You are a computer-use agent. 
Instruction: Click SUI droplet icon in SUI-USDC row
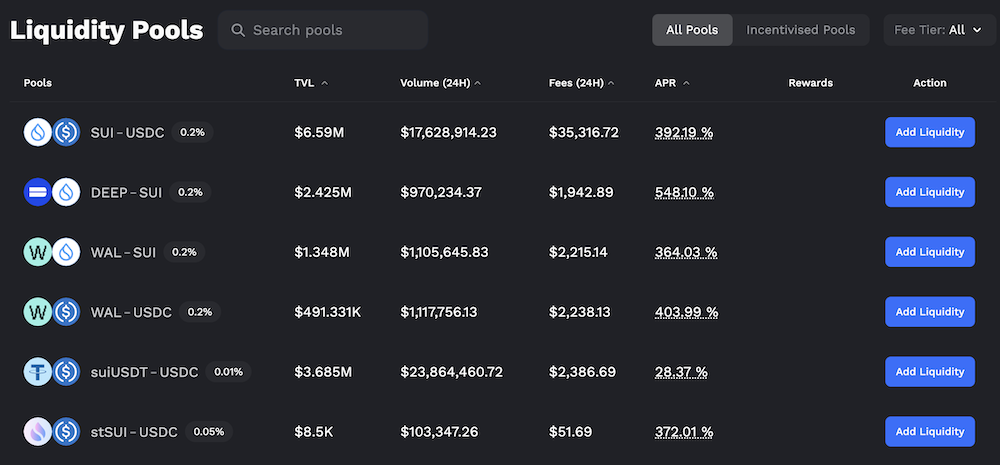pos(38,132)
